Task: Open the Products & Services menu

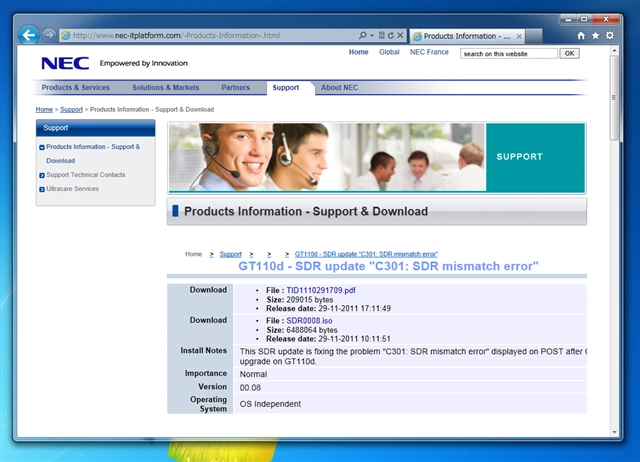Action: 76,87
